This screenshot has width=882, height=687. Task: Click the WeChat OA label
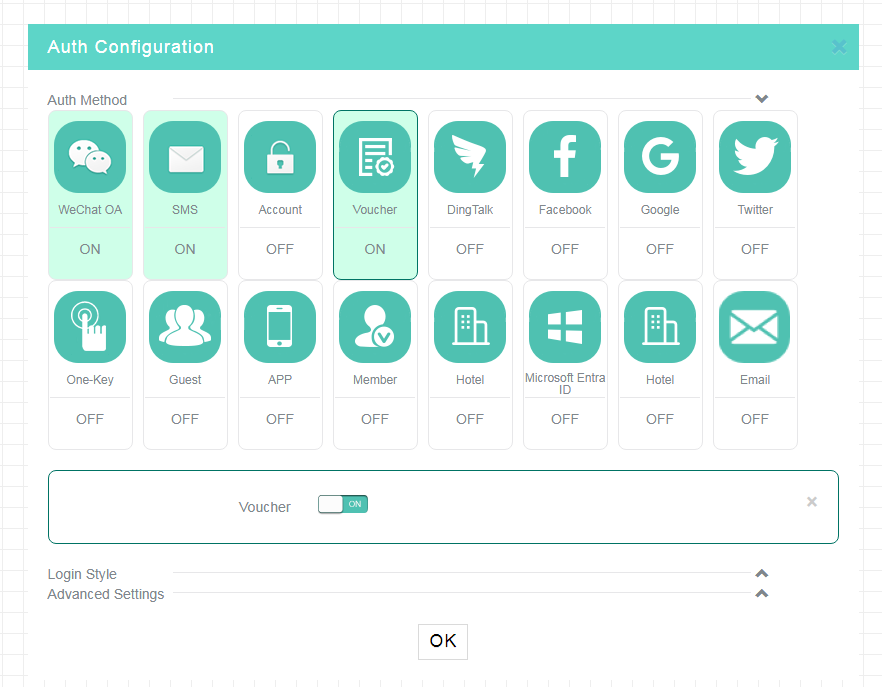(x=90, y=210)
